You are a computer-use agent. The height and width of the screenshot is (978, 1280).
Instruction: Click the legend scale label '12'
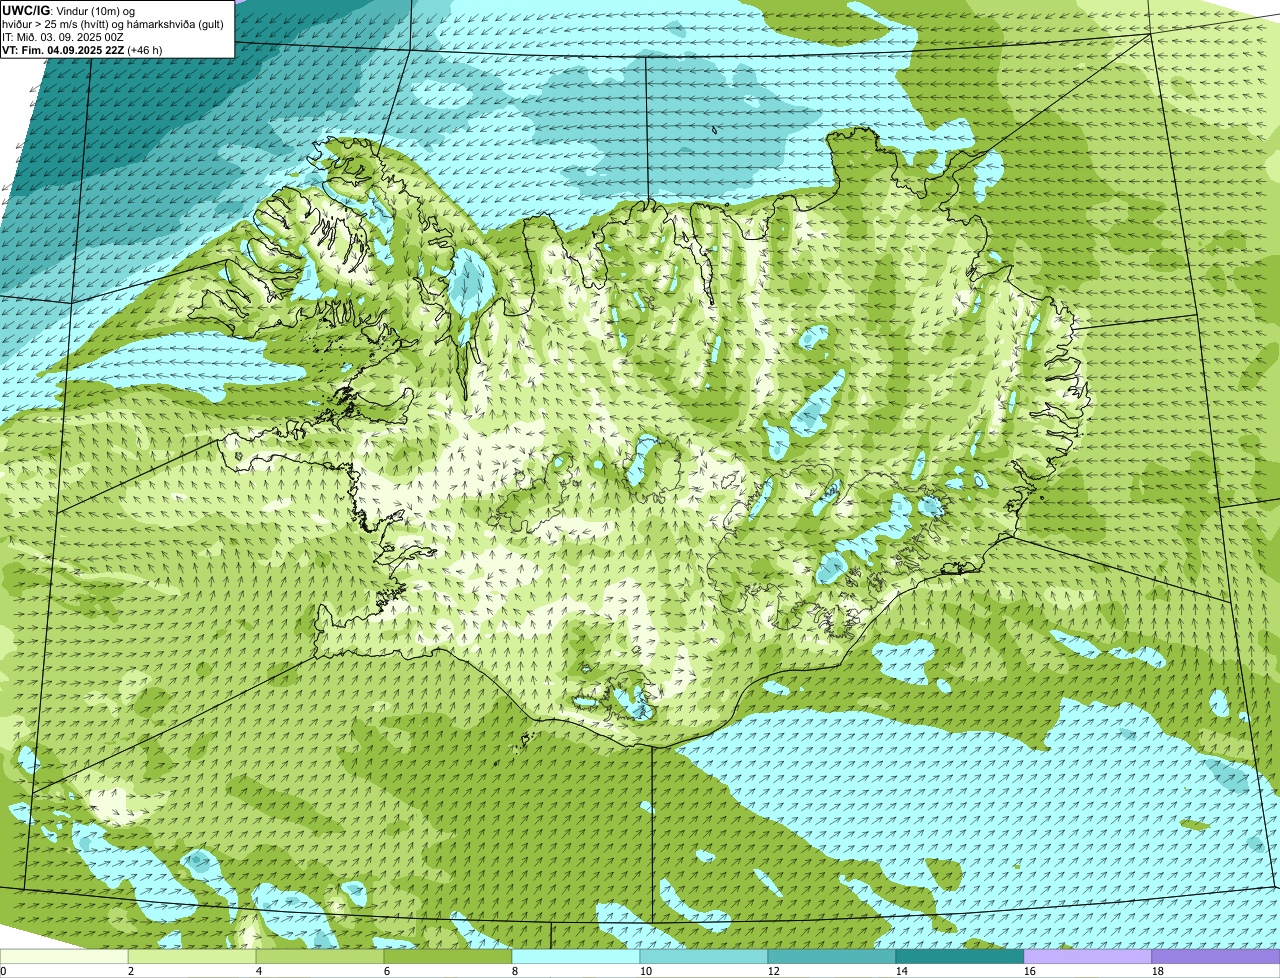pyautogui.click(x=774, y=971)
